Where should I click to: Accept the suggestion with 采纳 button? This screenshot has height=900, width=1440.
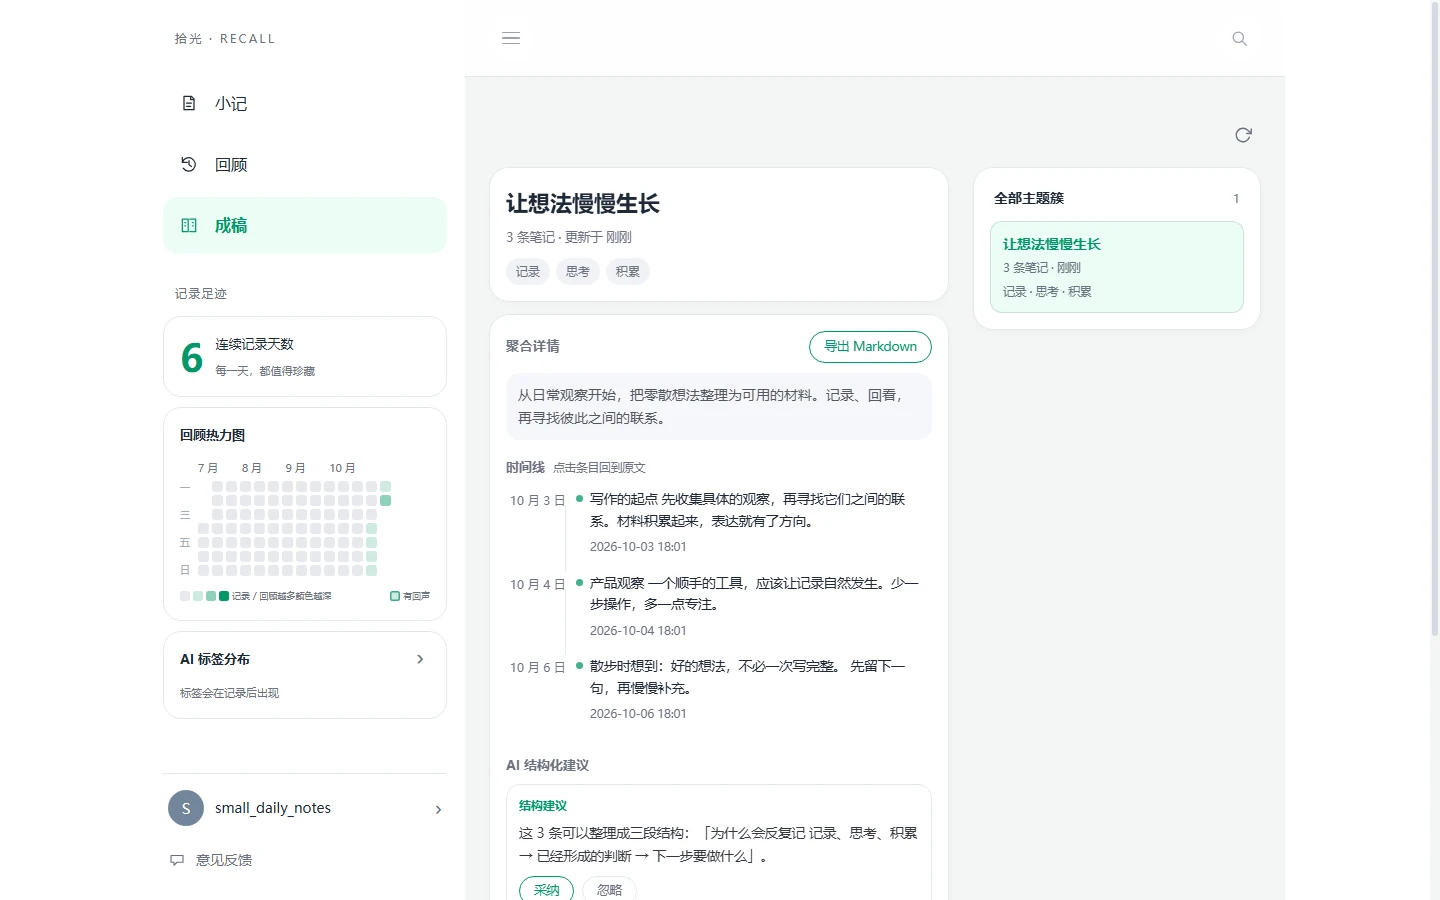point(546,889)
